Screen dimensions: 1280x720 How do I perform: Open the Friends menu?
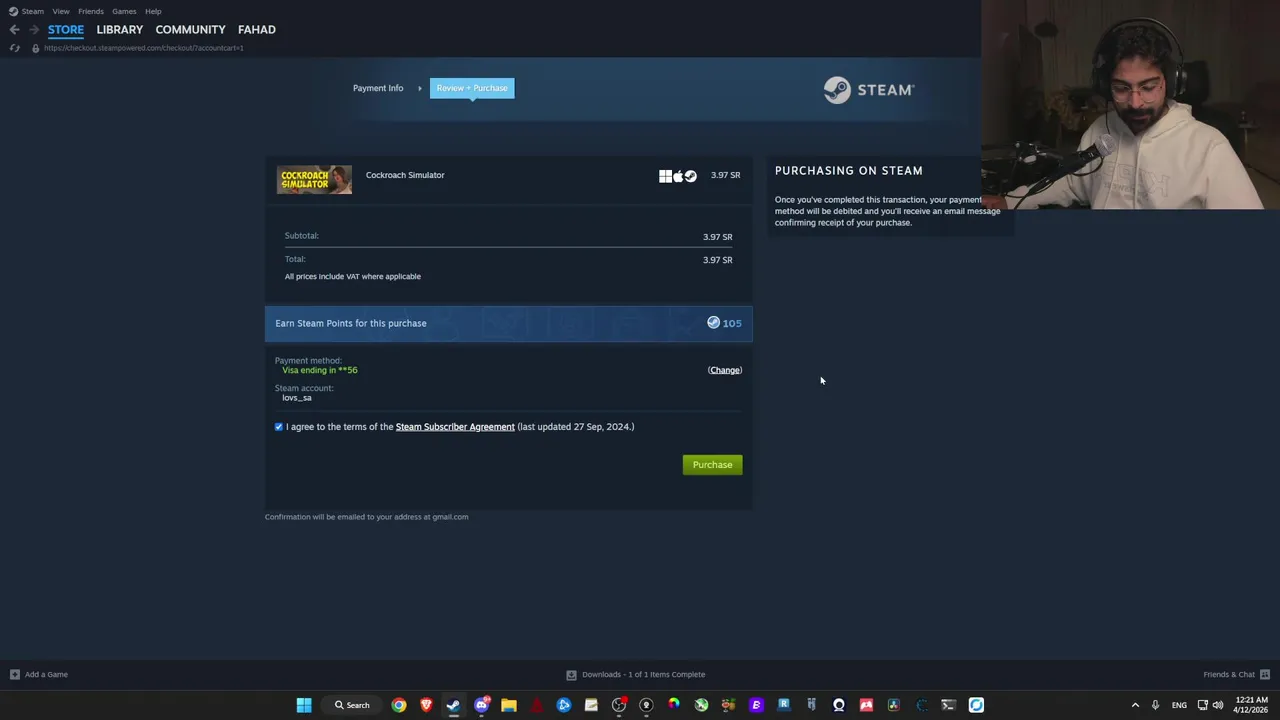click(91, 11)
